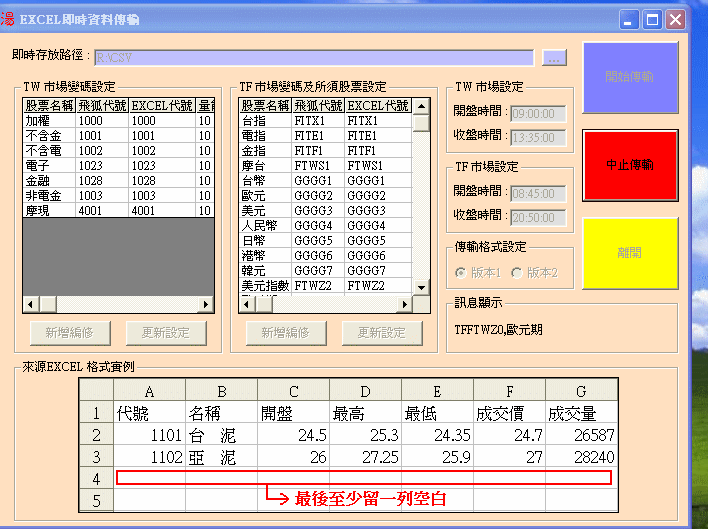Select the 美元指數 row in TF table

[x=326, y=285]
